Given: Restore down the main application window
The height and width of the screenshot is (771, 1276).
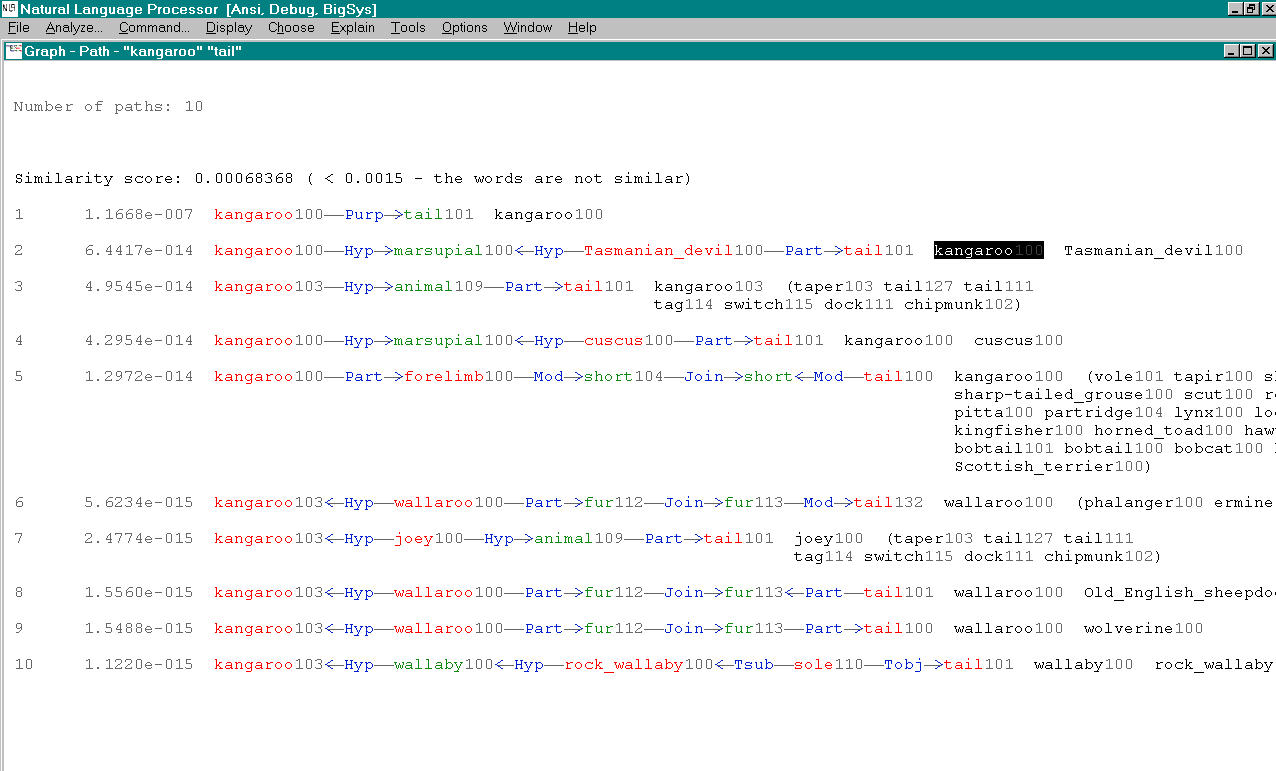Looking at the screenshot, I should [x=1251, y=9].
